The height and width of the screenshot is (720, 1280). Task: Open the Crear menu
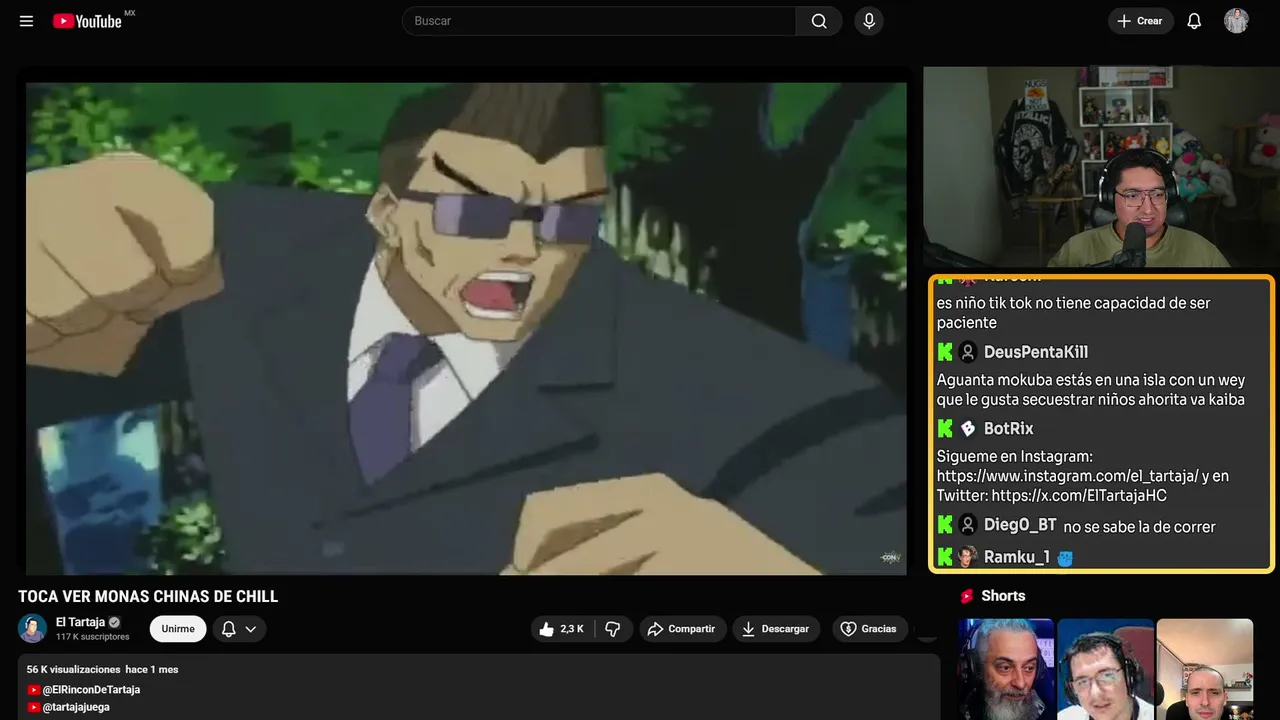click(x=1140, y=21)
